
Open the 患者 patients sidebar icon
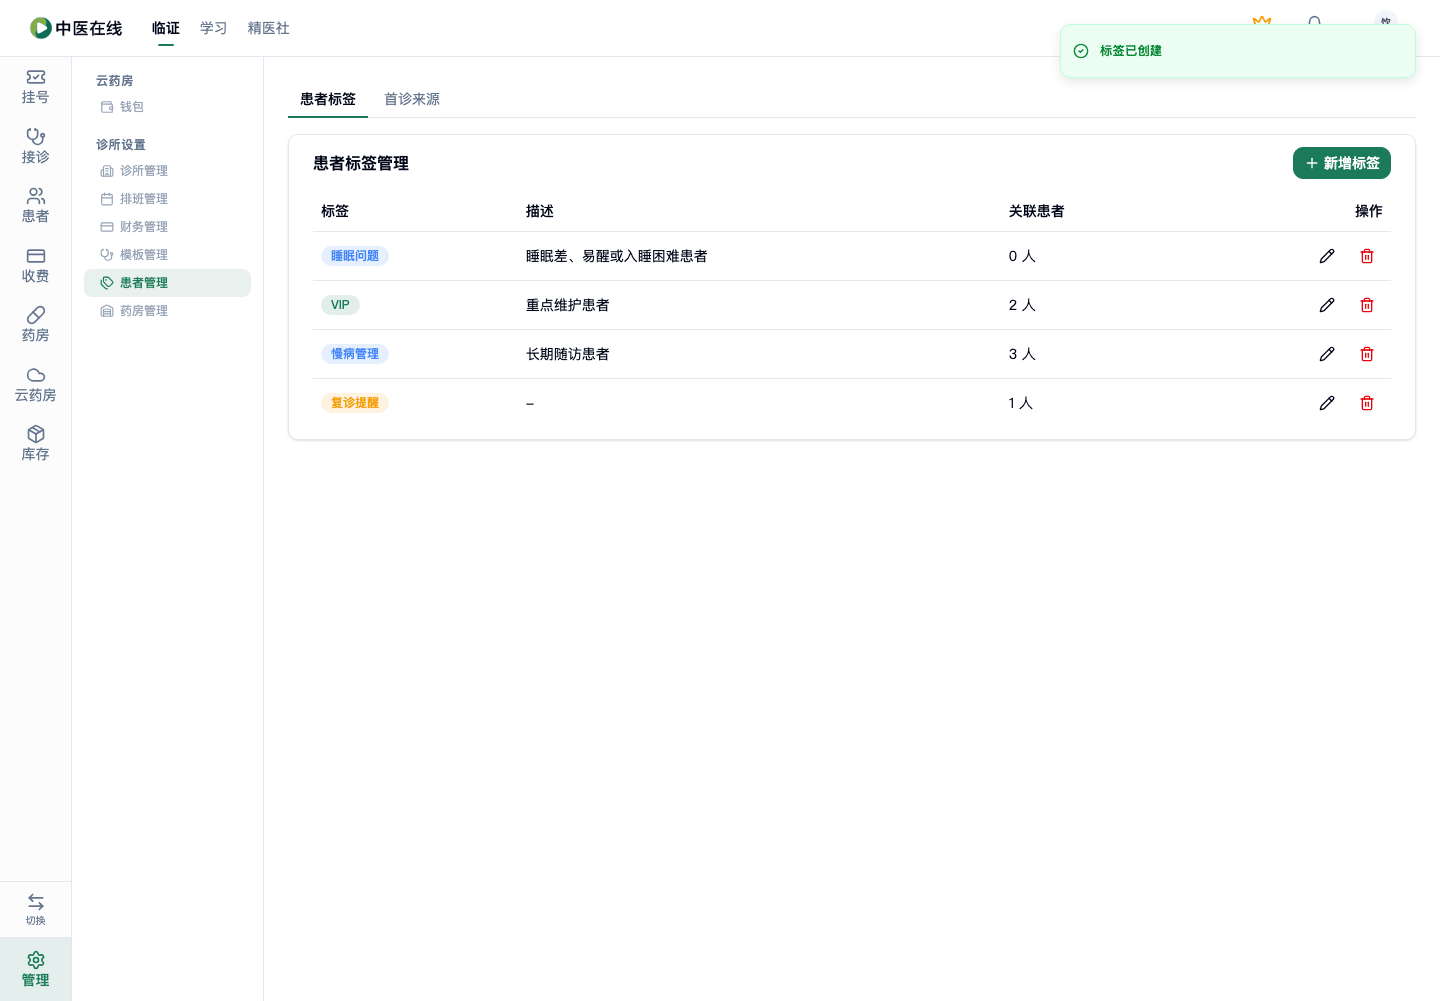point(35,206)
